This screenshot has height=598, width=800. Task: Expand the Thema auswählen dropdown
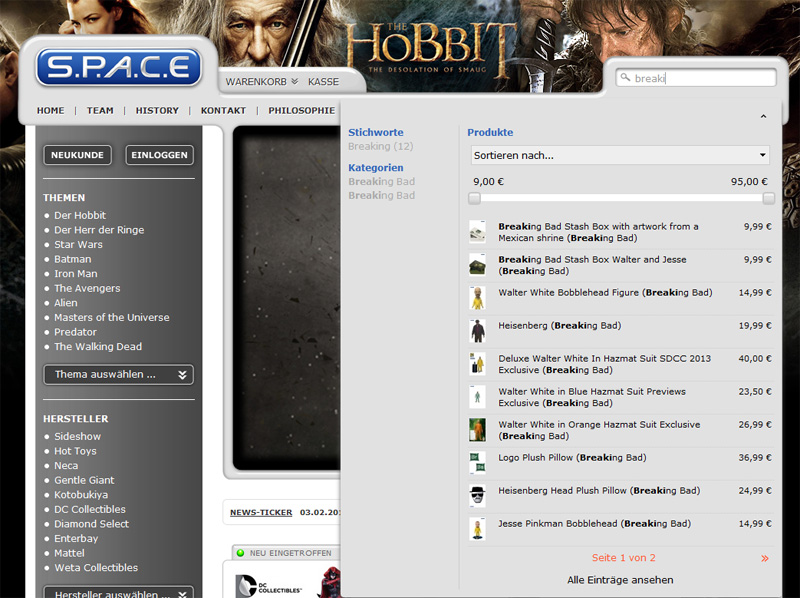tap(118, 375)
